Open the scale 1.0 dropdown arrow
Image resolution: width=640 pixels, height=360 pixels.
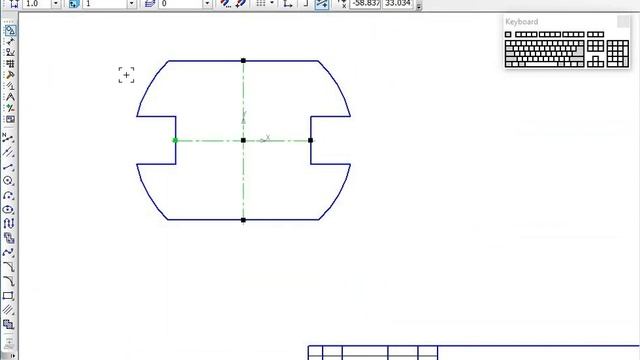click(56, 4)
